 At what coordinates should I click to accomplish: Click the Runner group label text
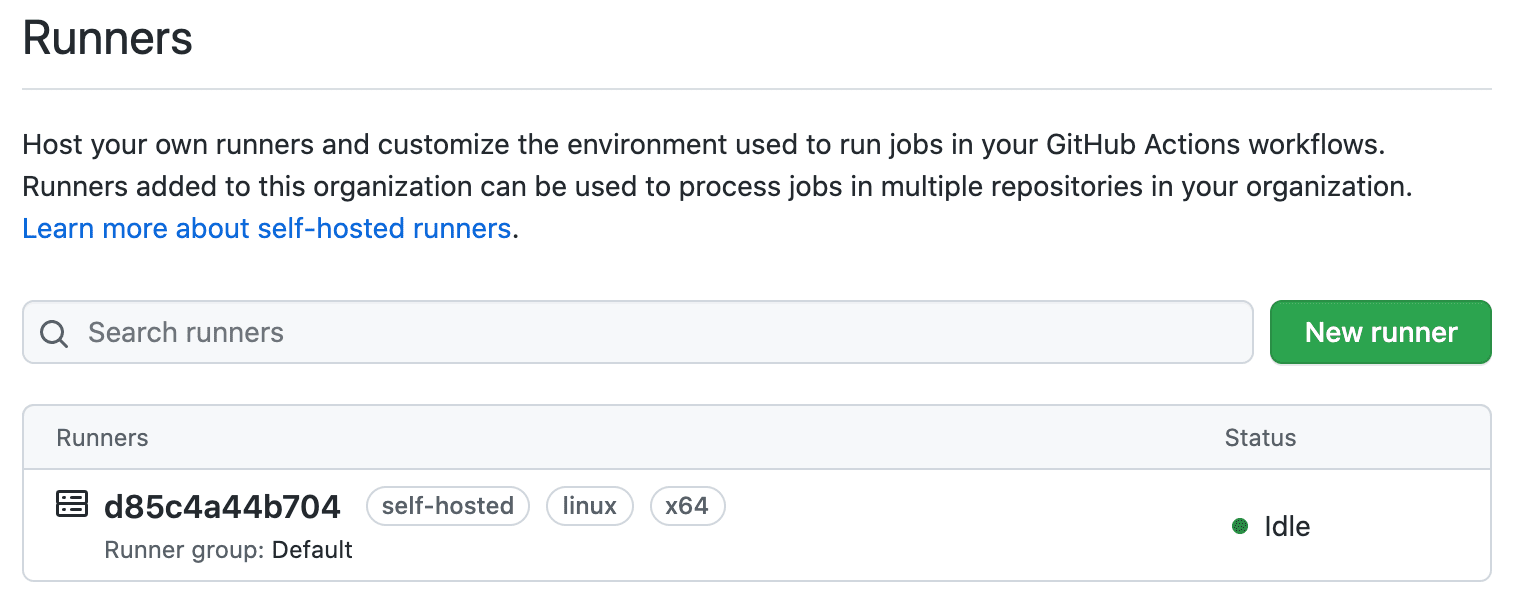coord(185,550)
